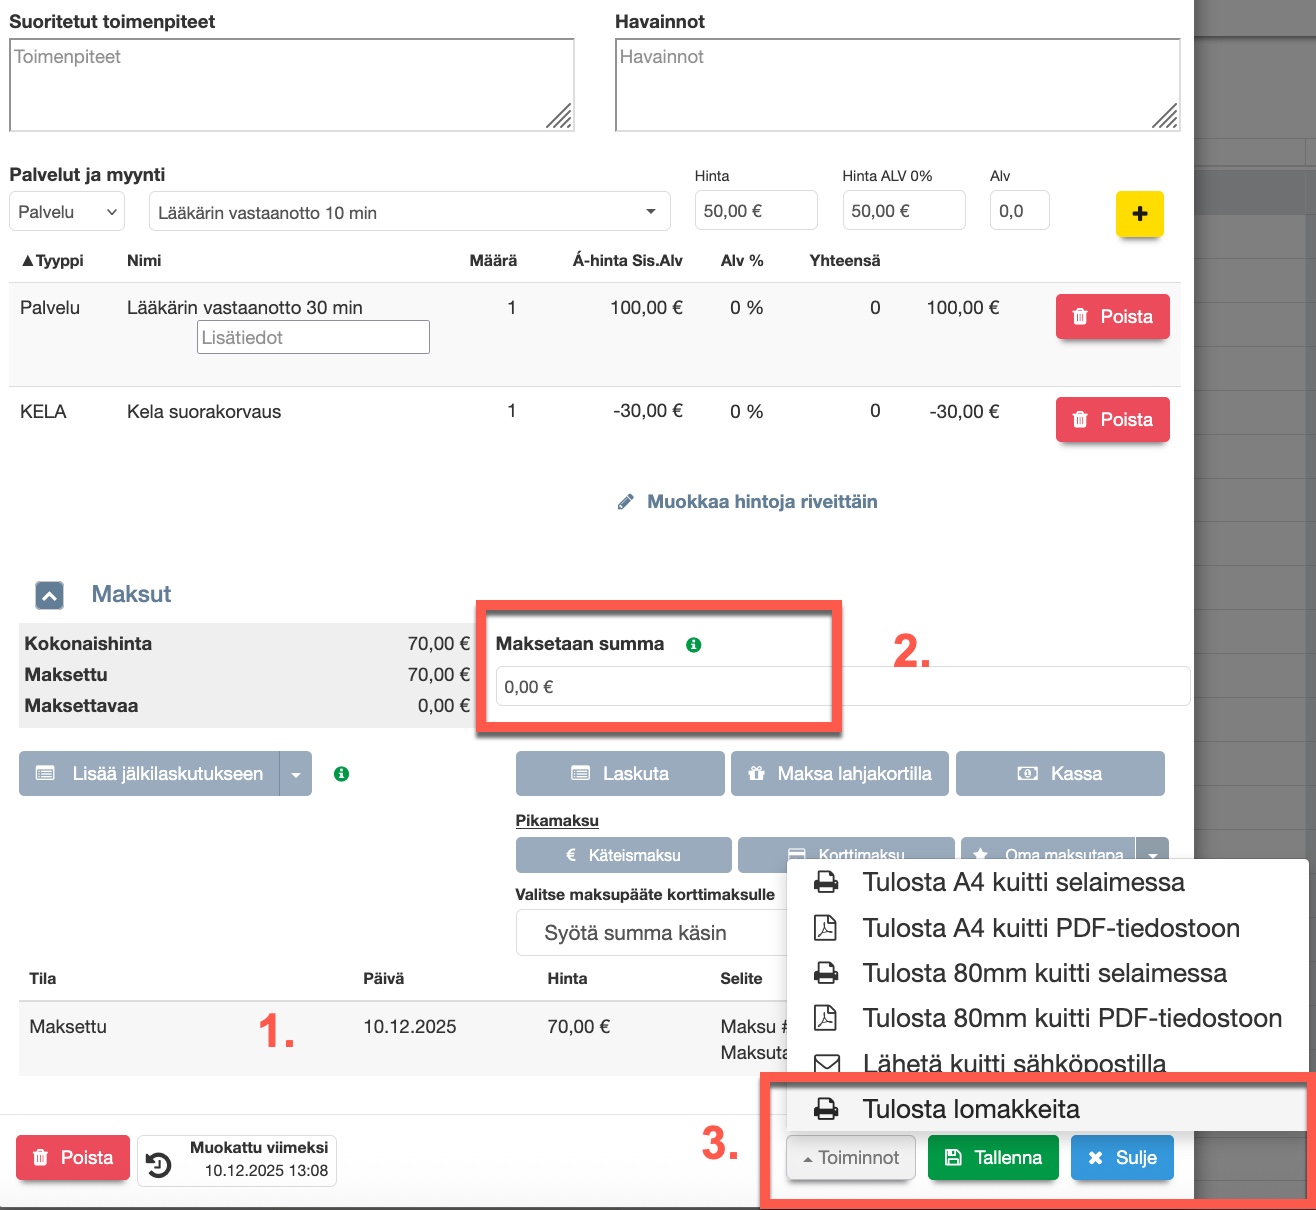Click the info icon next to Lisää jälkilaskutukseen
Screen dimensions: 1316x1210
coord(341,774)
